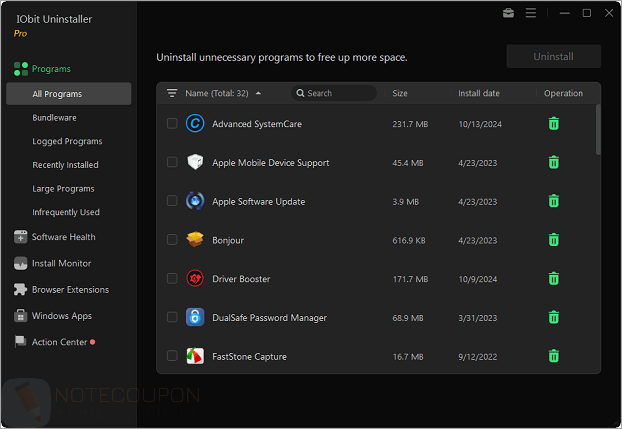622x429 pixels.
Task: Select the Advanced SystemCare name text
Action: (257, 124)
